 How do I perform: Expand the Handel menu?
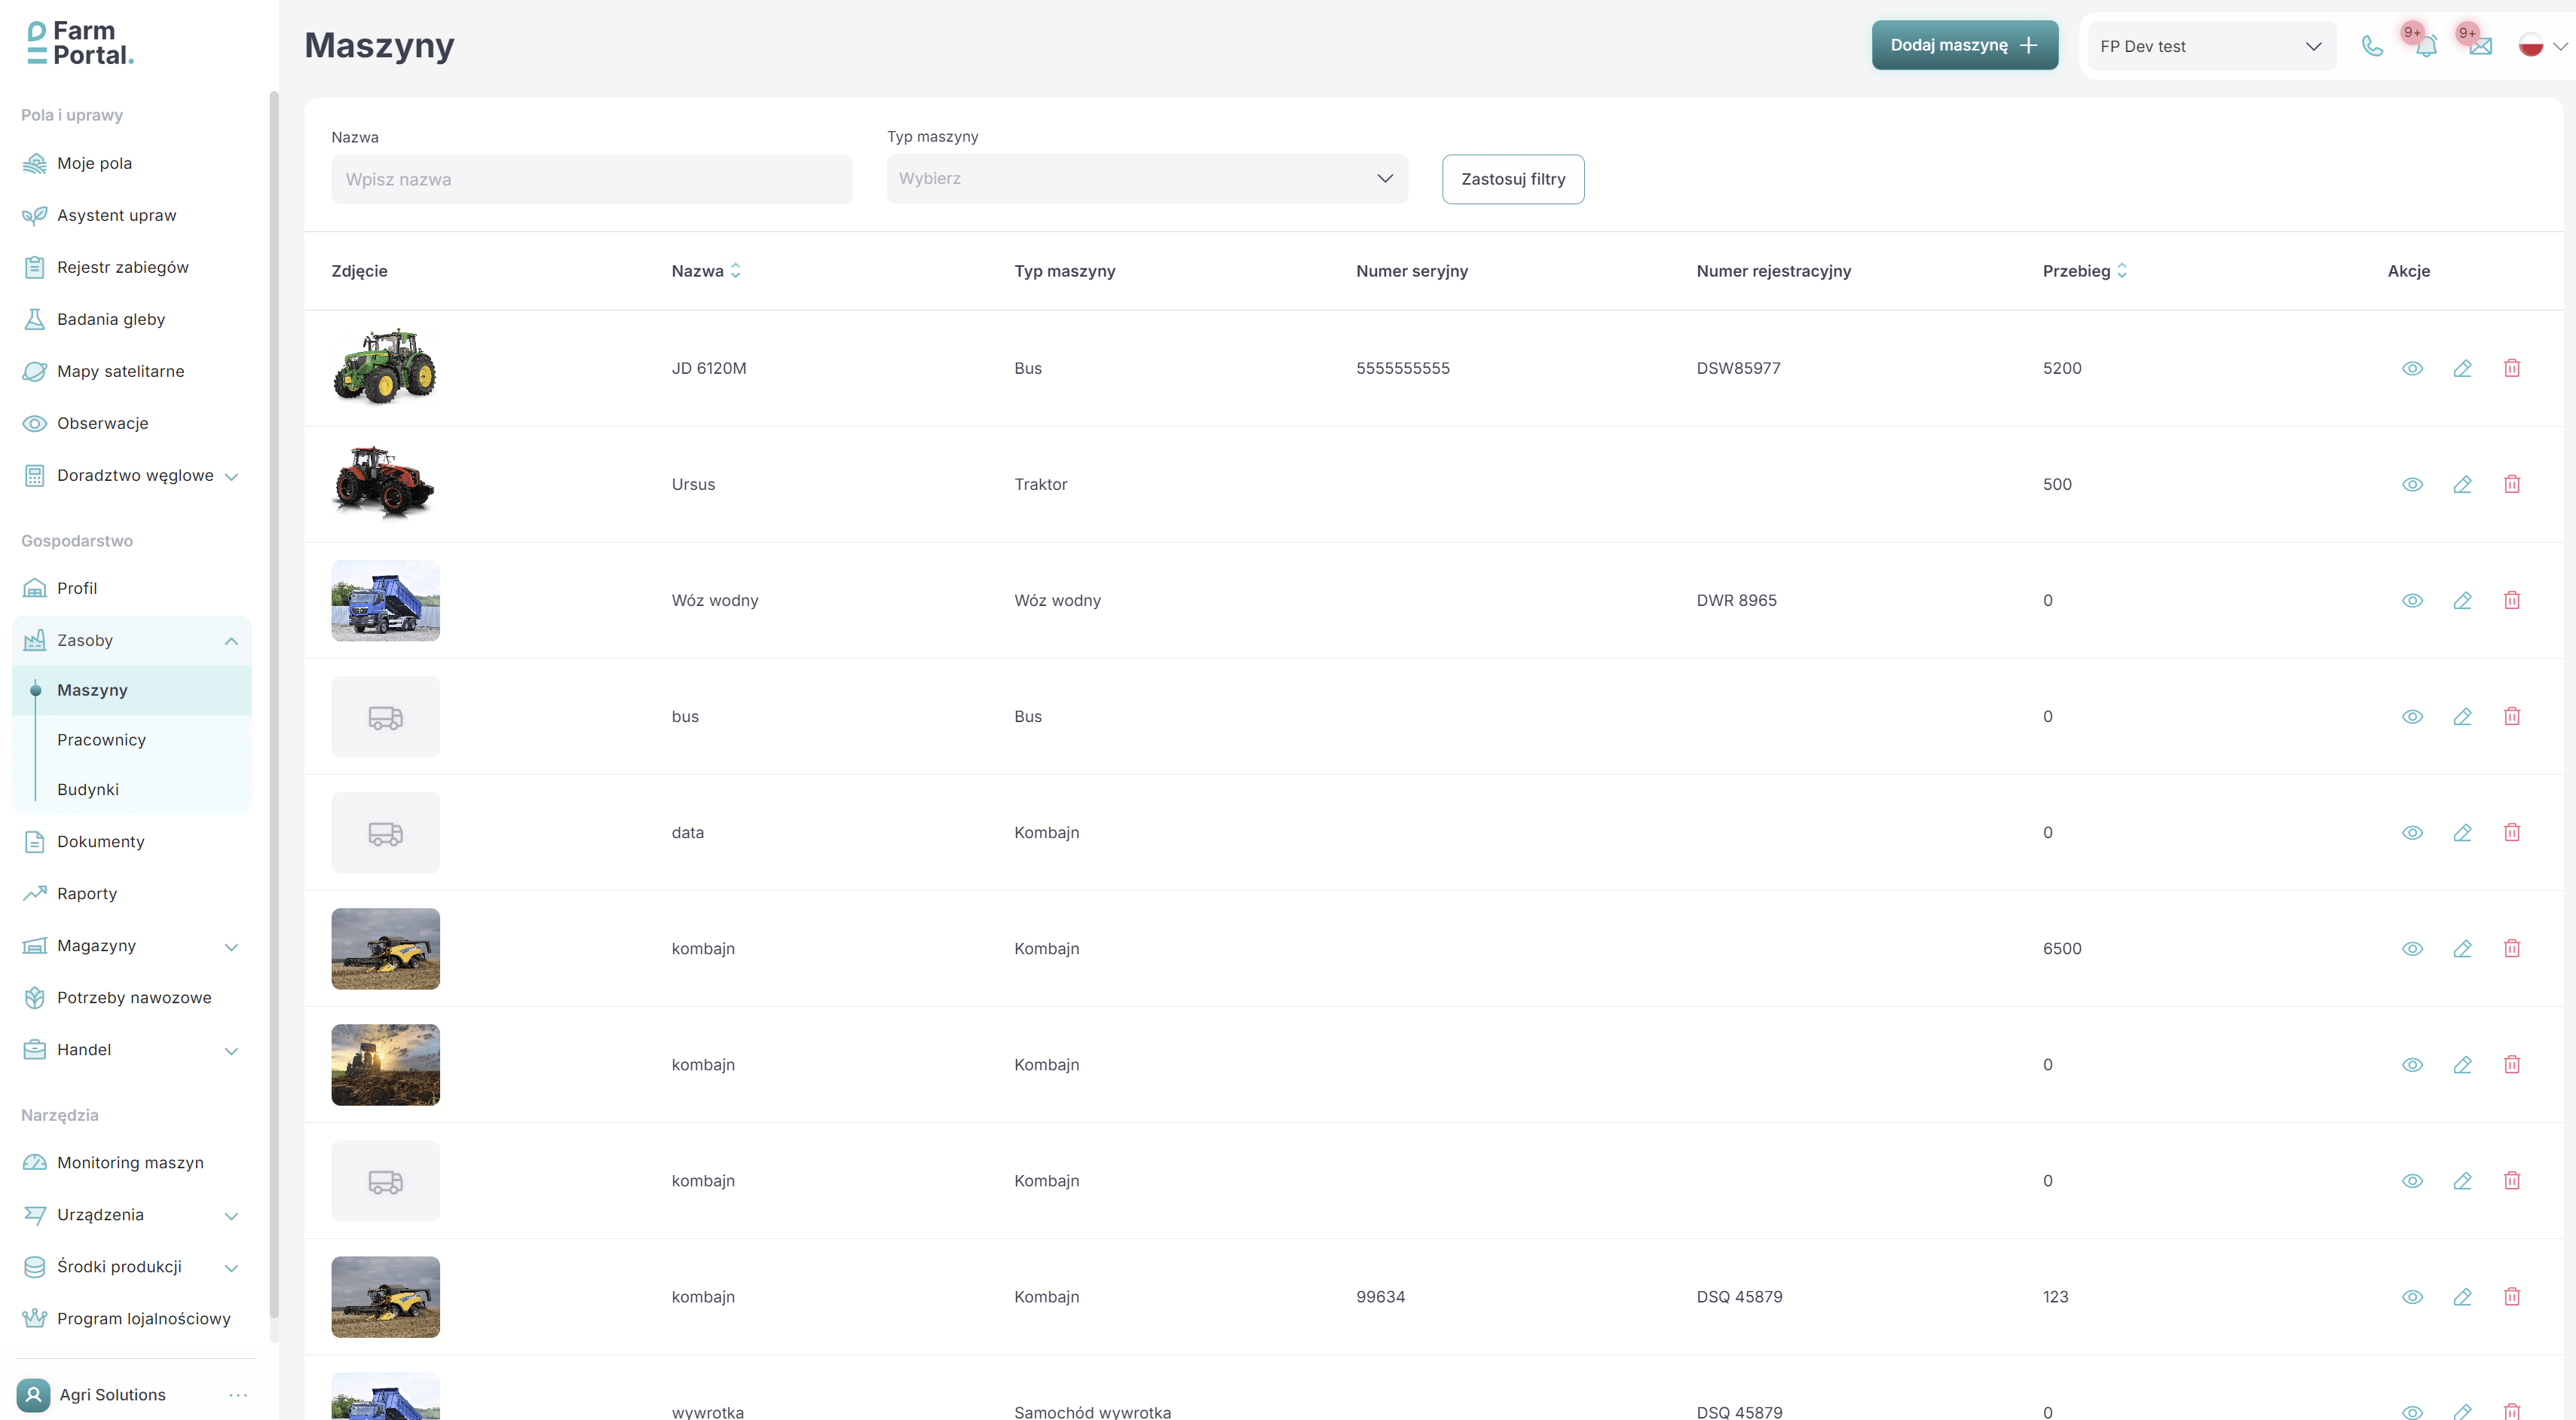click(x=231, y=1051)
